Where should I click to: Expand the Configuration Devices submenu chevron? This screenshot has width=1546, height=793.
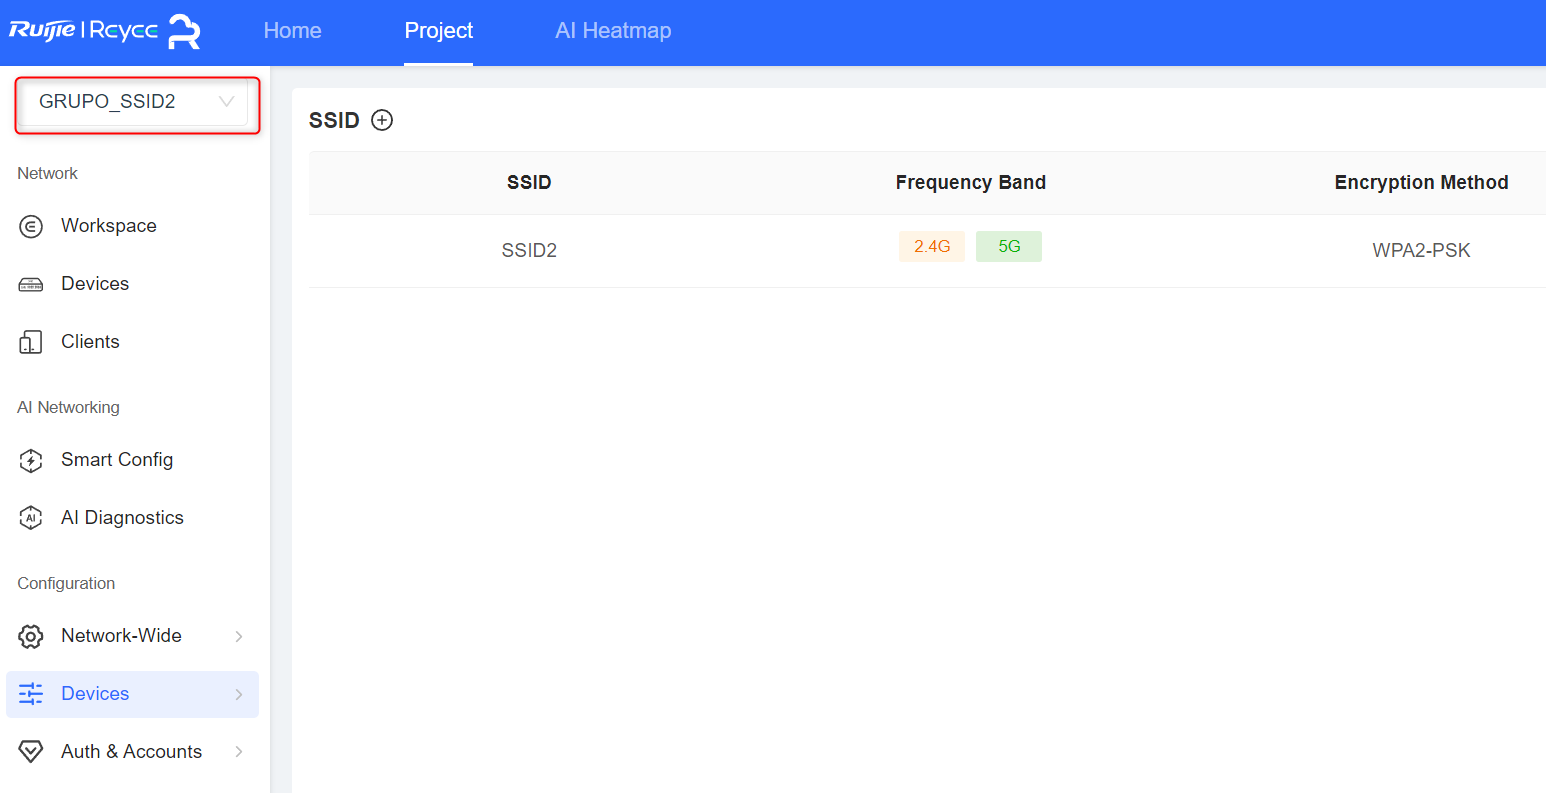pyautogui.click(x=239, y=694)
